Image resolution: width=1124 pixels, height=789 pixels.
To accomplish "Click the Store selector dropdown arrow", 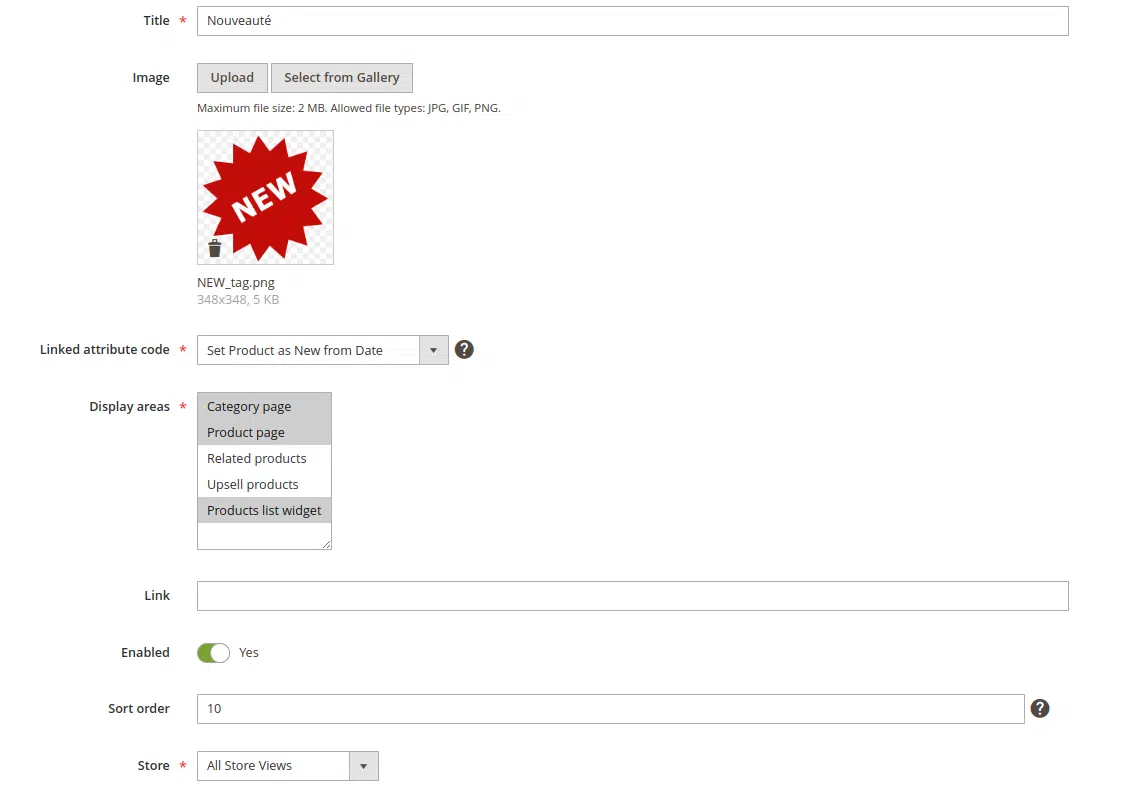I will (364, 765).
